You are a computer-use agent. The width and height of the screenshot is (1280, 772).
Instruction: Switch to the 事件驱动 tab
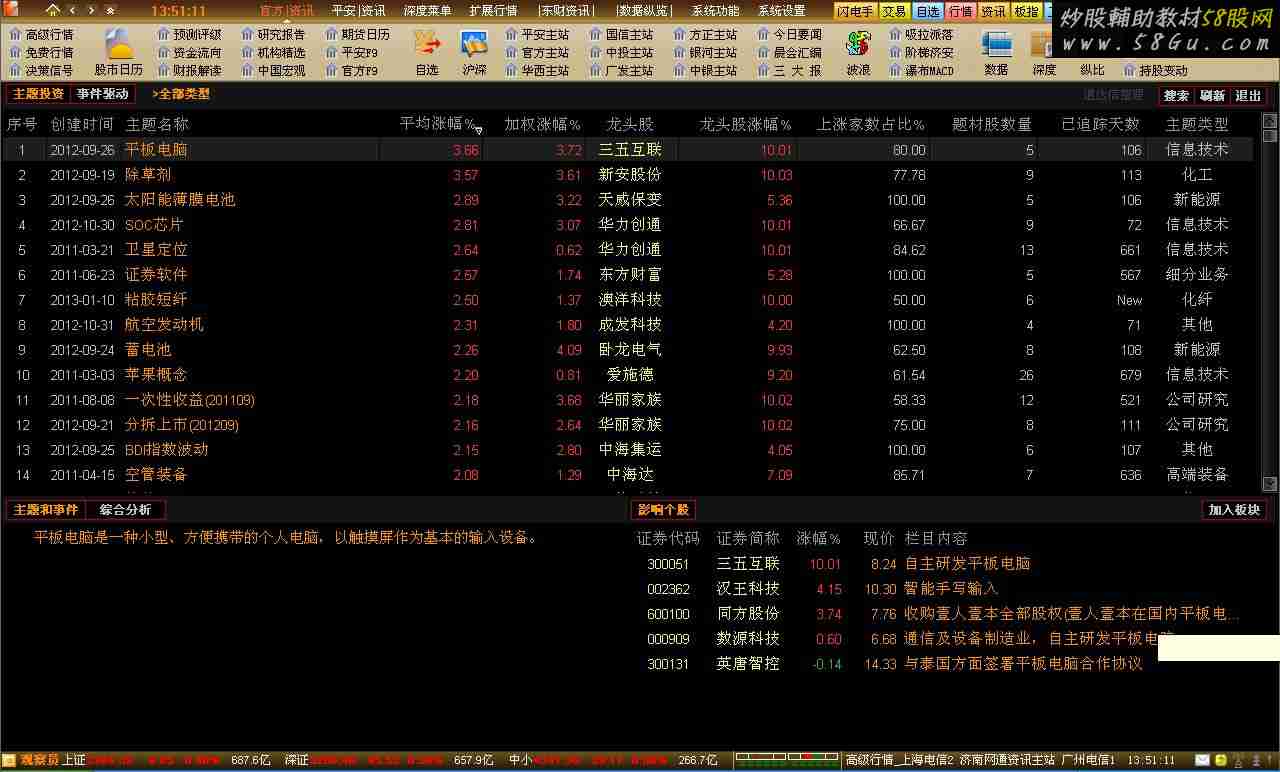pyautogui.click(x=103, y=94)
